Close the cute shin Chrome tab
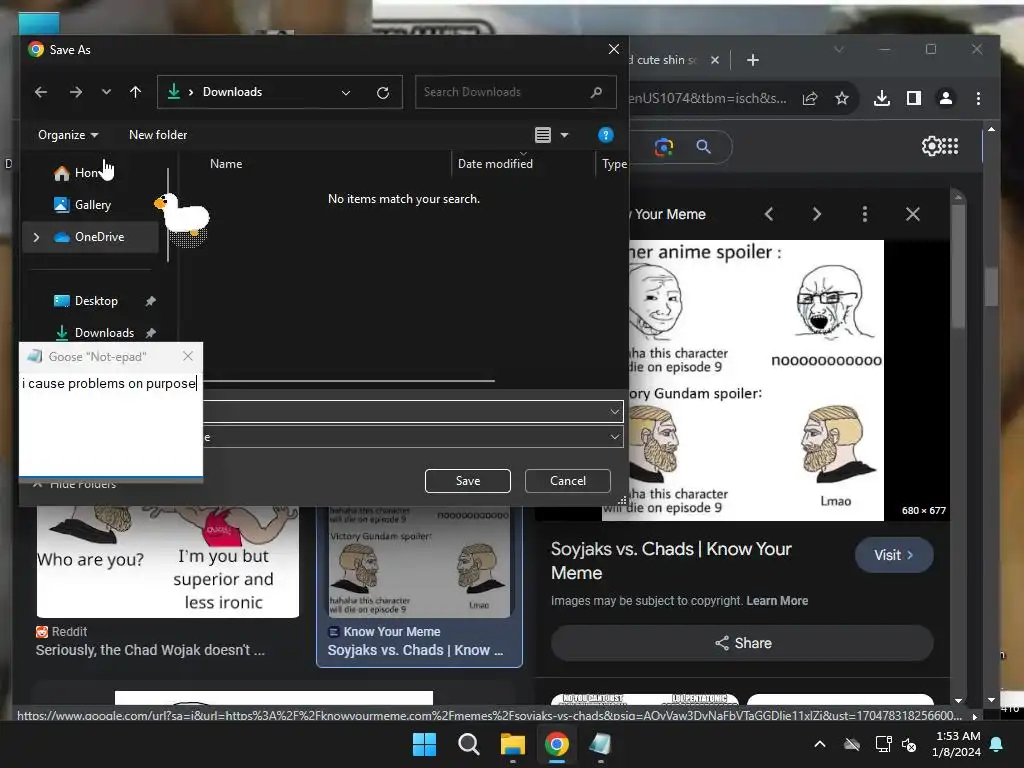Viewport: 1024px width, 768px height. click(x=714, y=60)
